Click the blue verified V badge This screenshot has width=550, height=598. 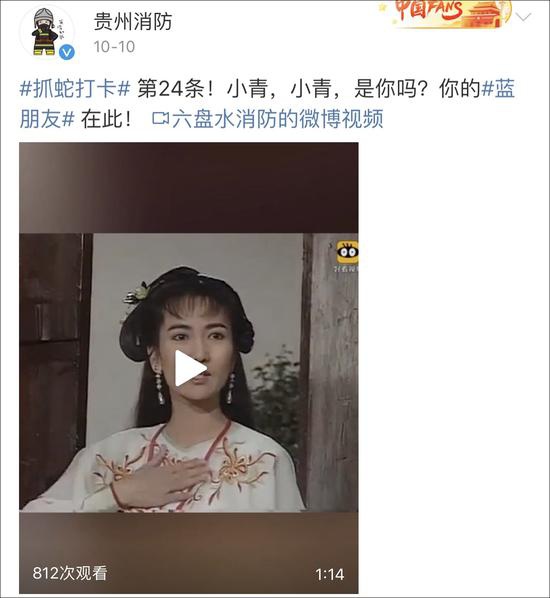(x=67, y=52)
